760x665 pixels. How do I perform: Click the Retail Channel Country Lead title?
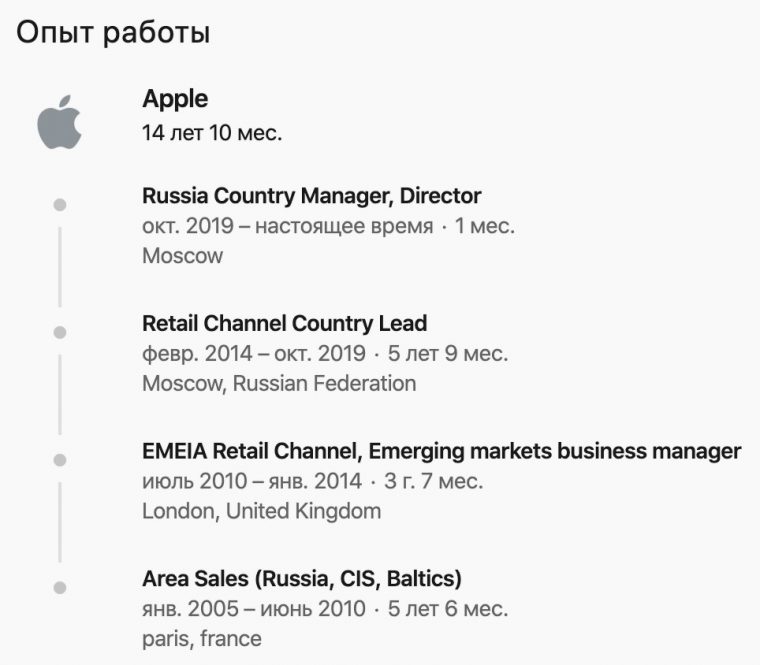[x=284, y=324]
